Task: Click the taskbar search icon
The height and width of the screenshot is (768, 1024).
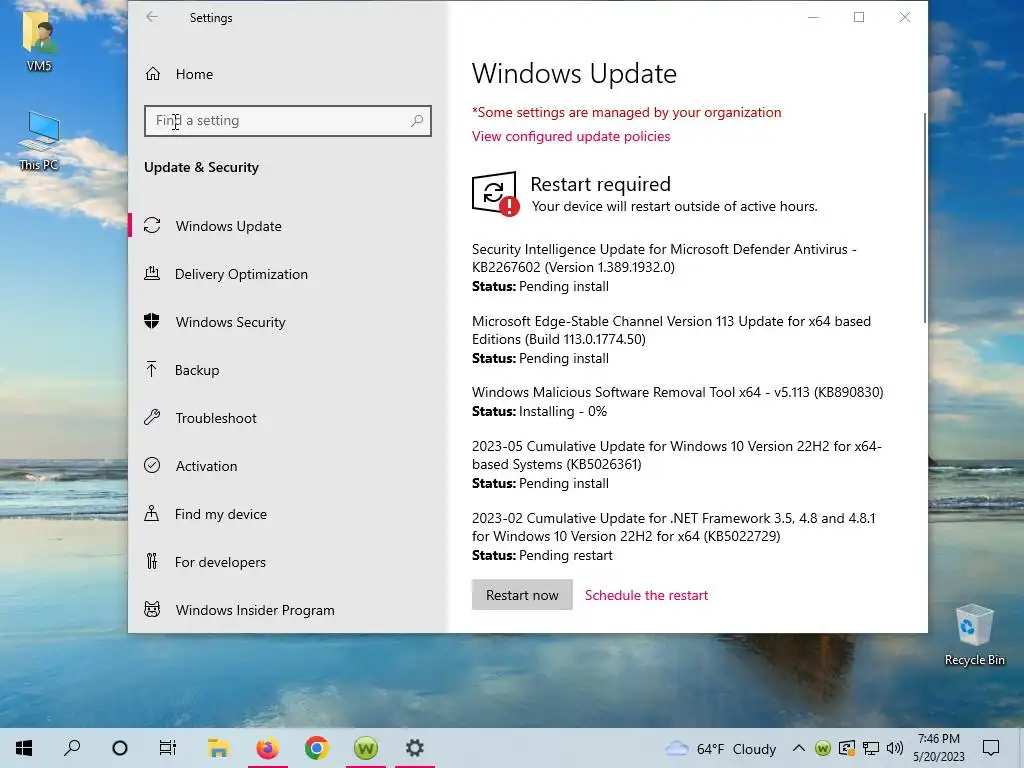Action: [x=72, y=748]
